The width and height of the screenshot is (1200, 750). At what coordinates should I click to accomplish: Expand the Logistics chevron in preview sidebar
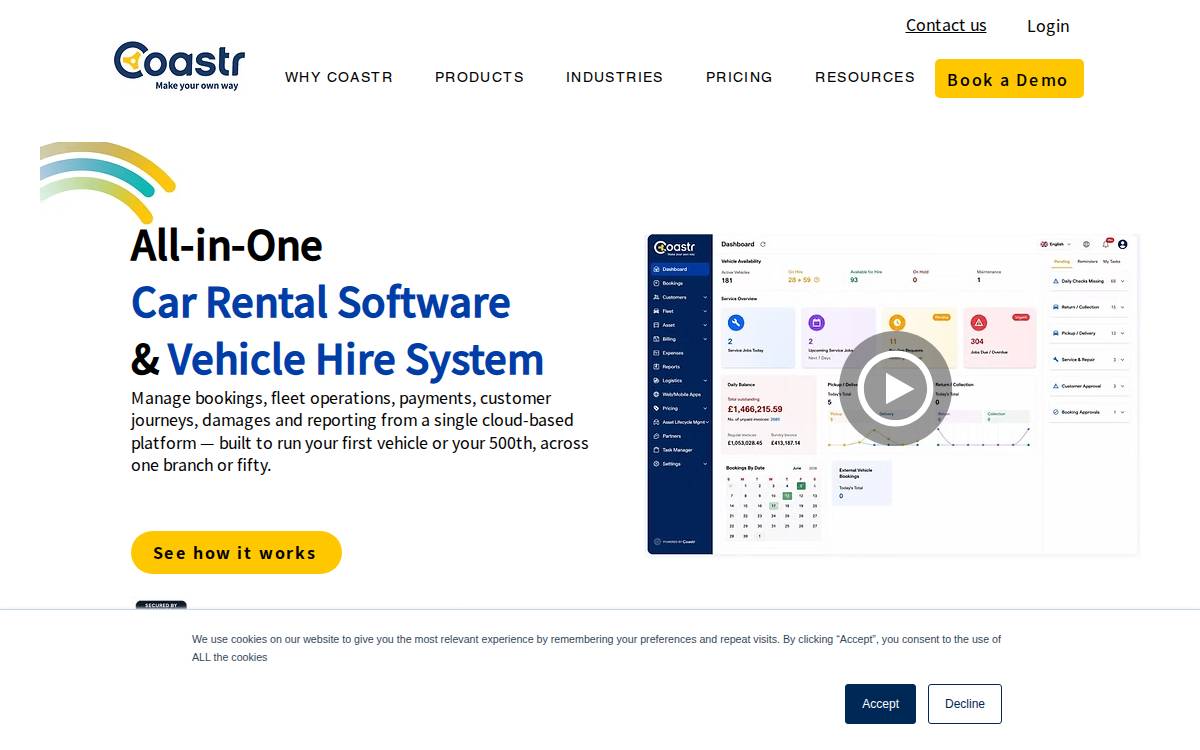[x=705, y=380]
